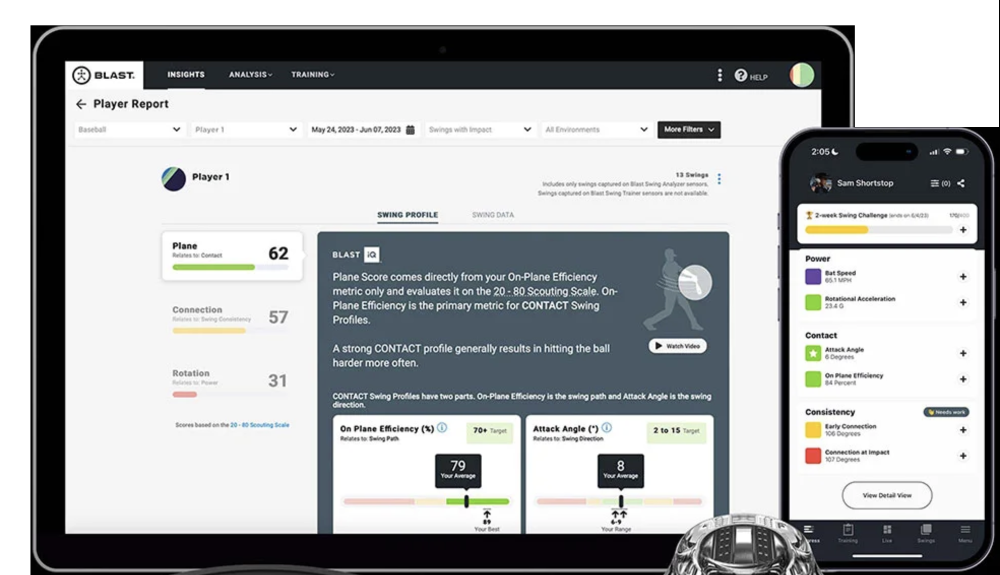Open the user avatar in top bar
Viewport: 1000px width, 575px height.
(802, 75)
